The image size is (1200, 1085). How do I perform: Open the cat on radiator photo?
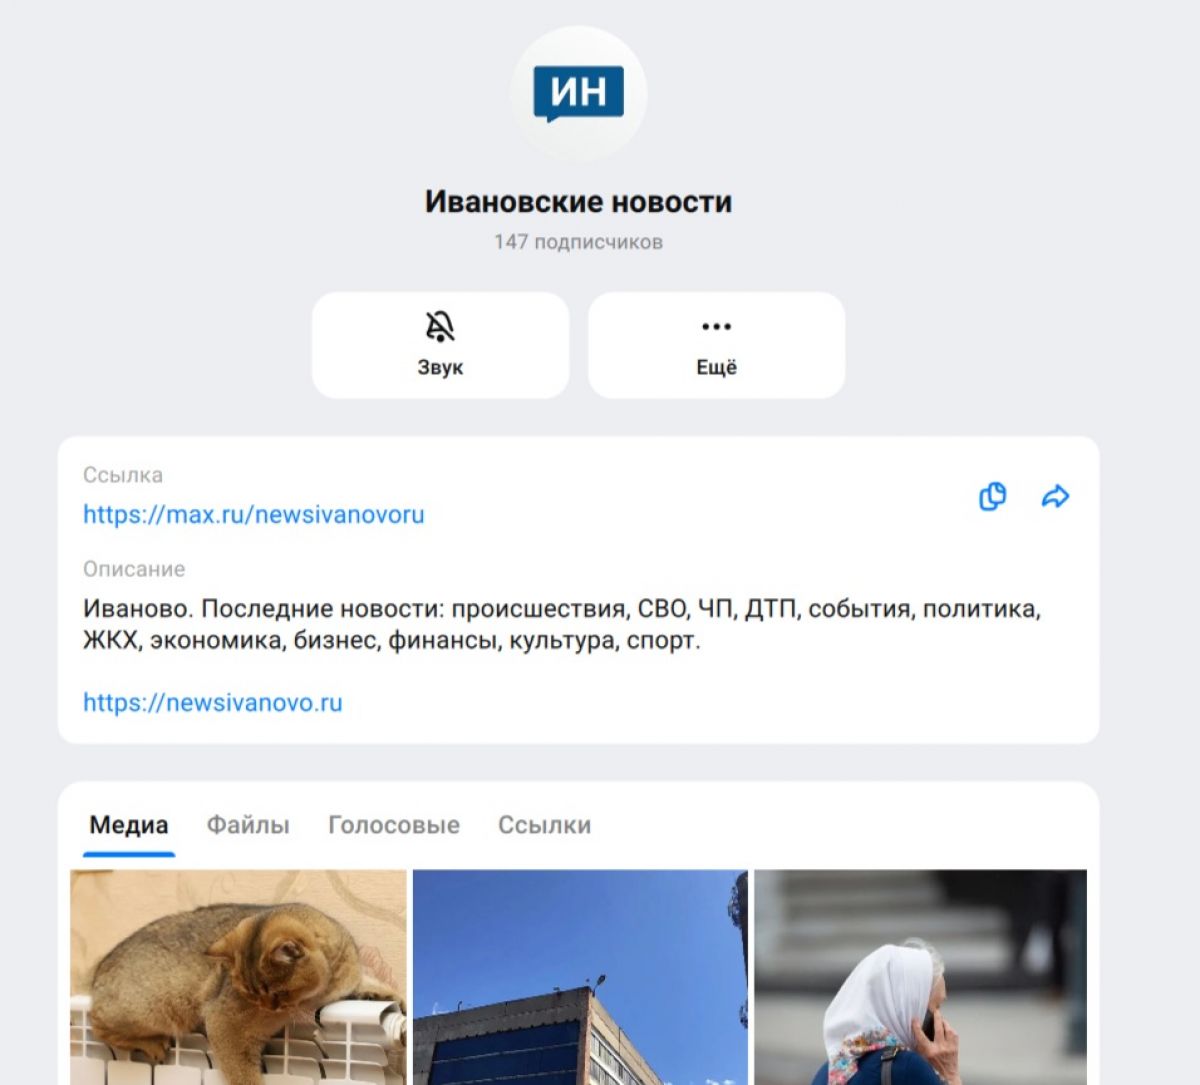pyautogui.click(x=238, y=977)
